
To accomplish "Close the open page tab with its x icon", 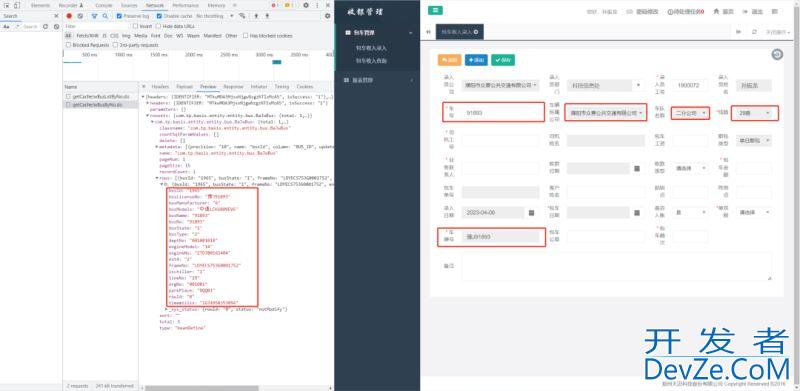I will point(476,32).
